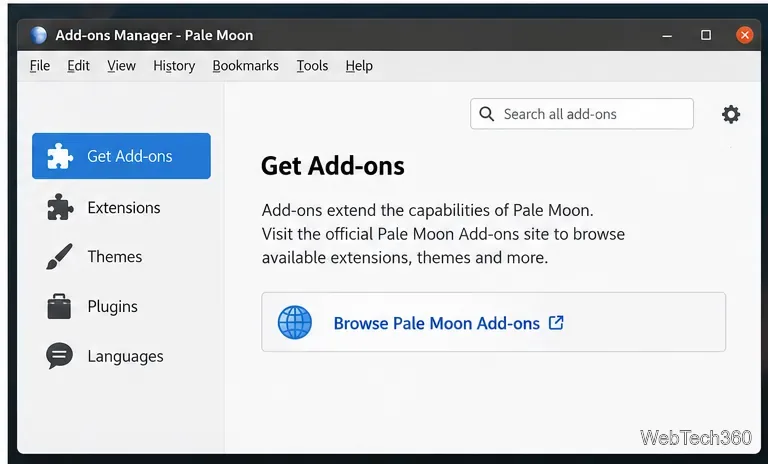Click the Extensions puzzle piece icon

tap(60, 207)
